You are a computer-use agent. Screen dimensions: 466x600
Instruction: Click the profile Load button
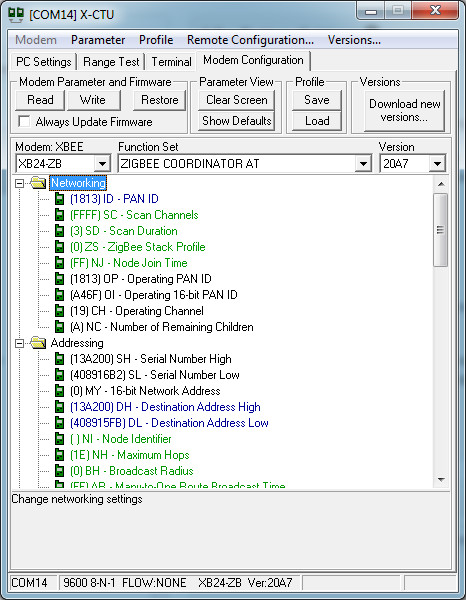[x=317, y=121]
